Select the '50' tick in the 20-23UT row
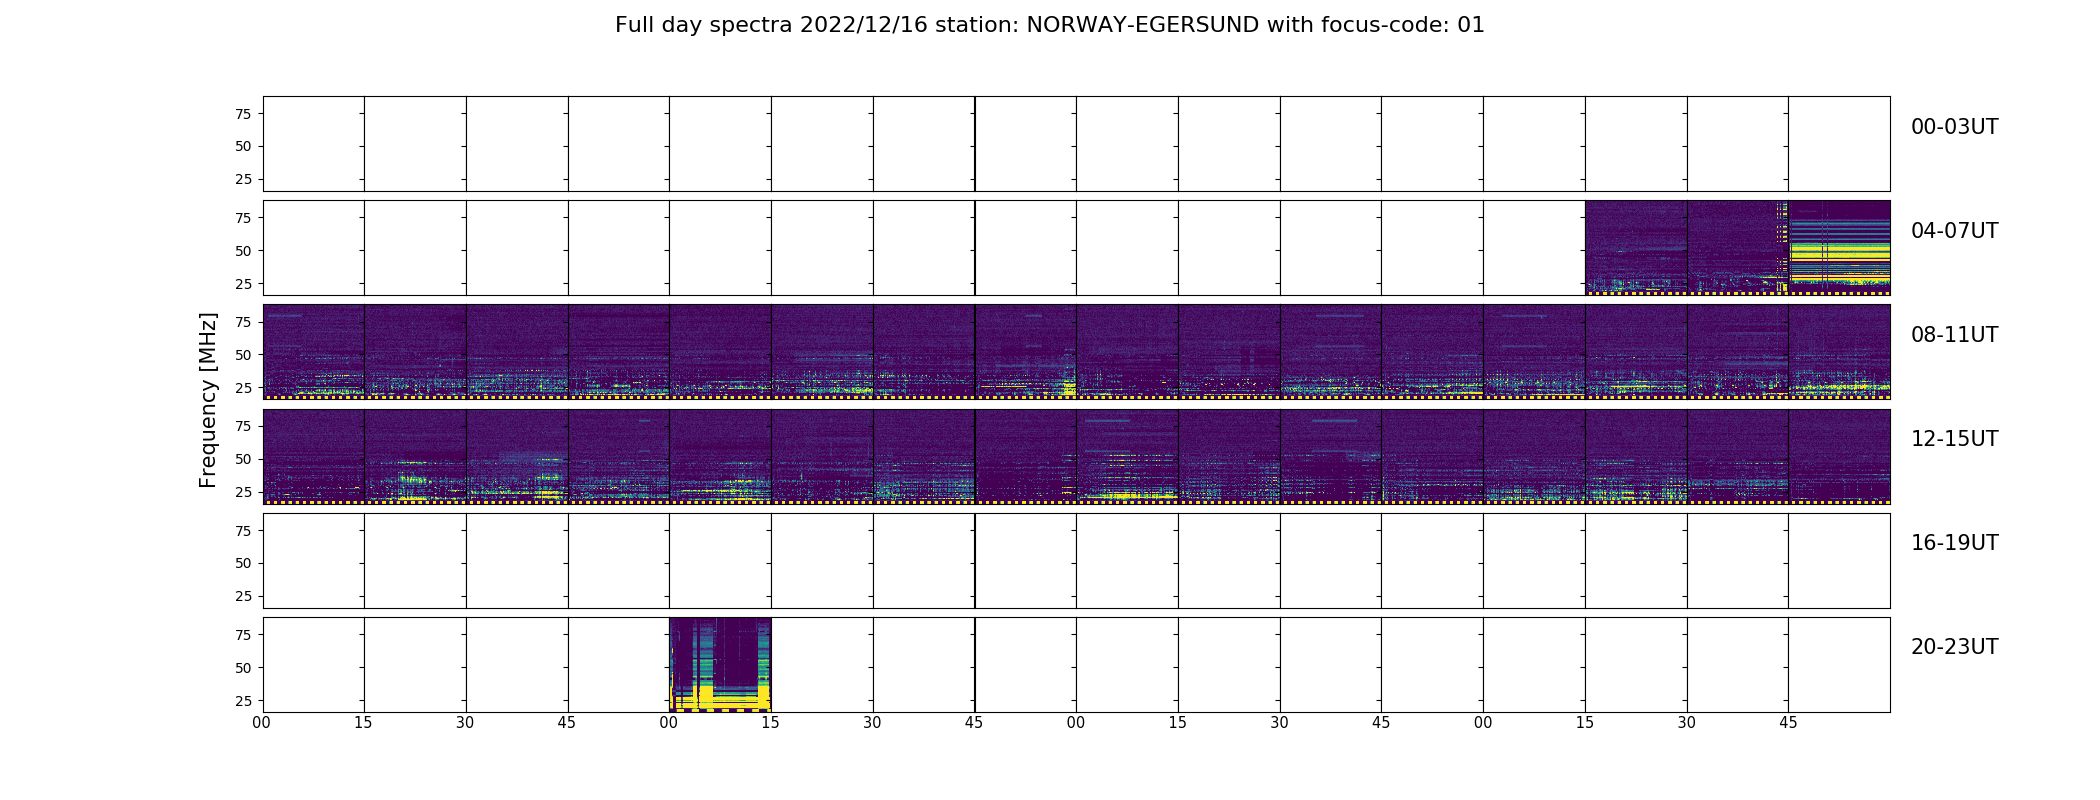The width and height of the screenshot is (2100, 800). (243, 668)
